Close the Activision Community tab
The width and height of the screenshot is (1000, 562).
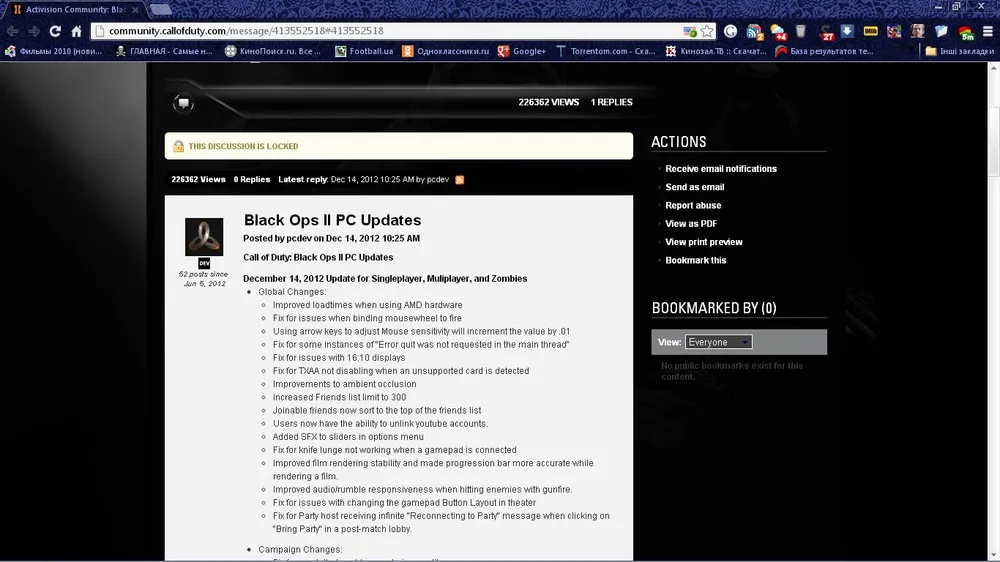pos(135,10)
